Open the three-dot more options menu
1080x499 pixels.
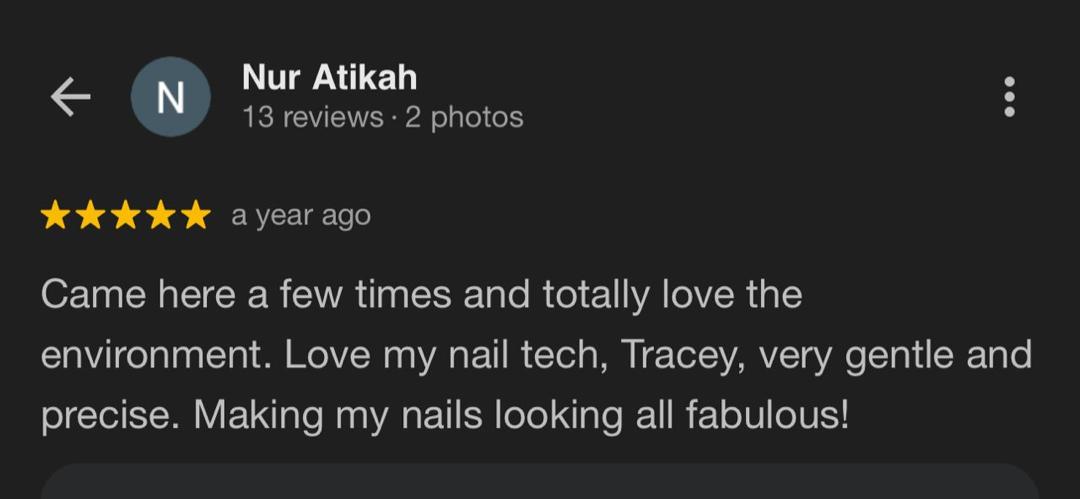[x=1009, y=97]
